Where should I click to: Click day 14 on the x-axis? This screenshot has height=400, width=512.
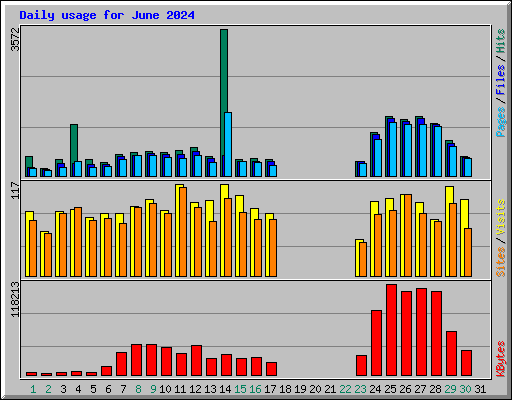(x=225, y=389)
